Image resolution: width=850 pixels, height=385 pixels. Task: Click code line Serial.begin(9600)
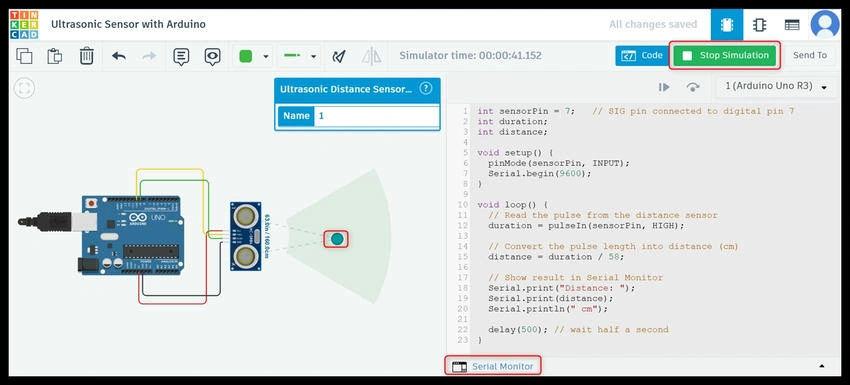(x=539, y=174)
